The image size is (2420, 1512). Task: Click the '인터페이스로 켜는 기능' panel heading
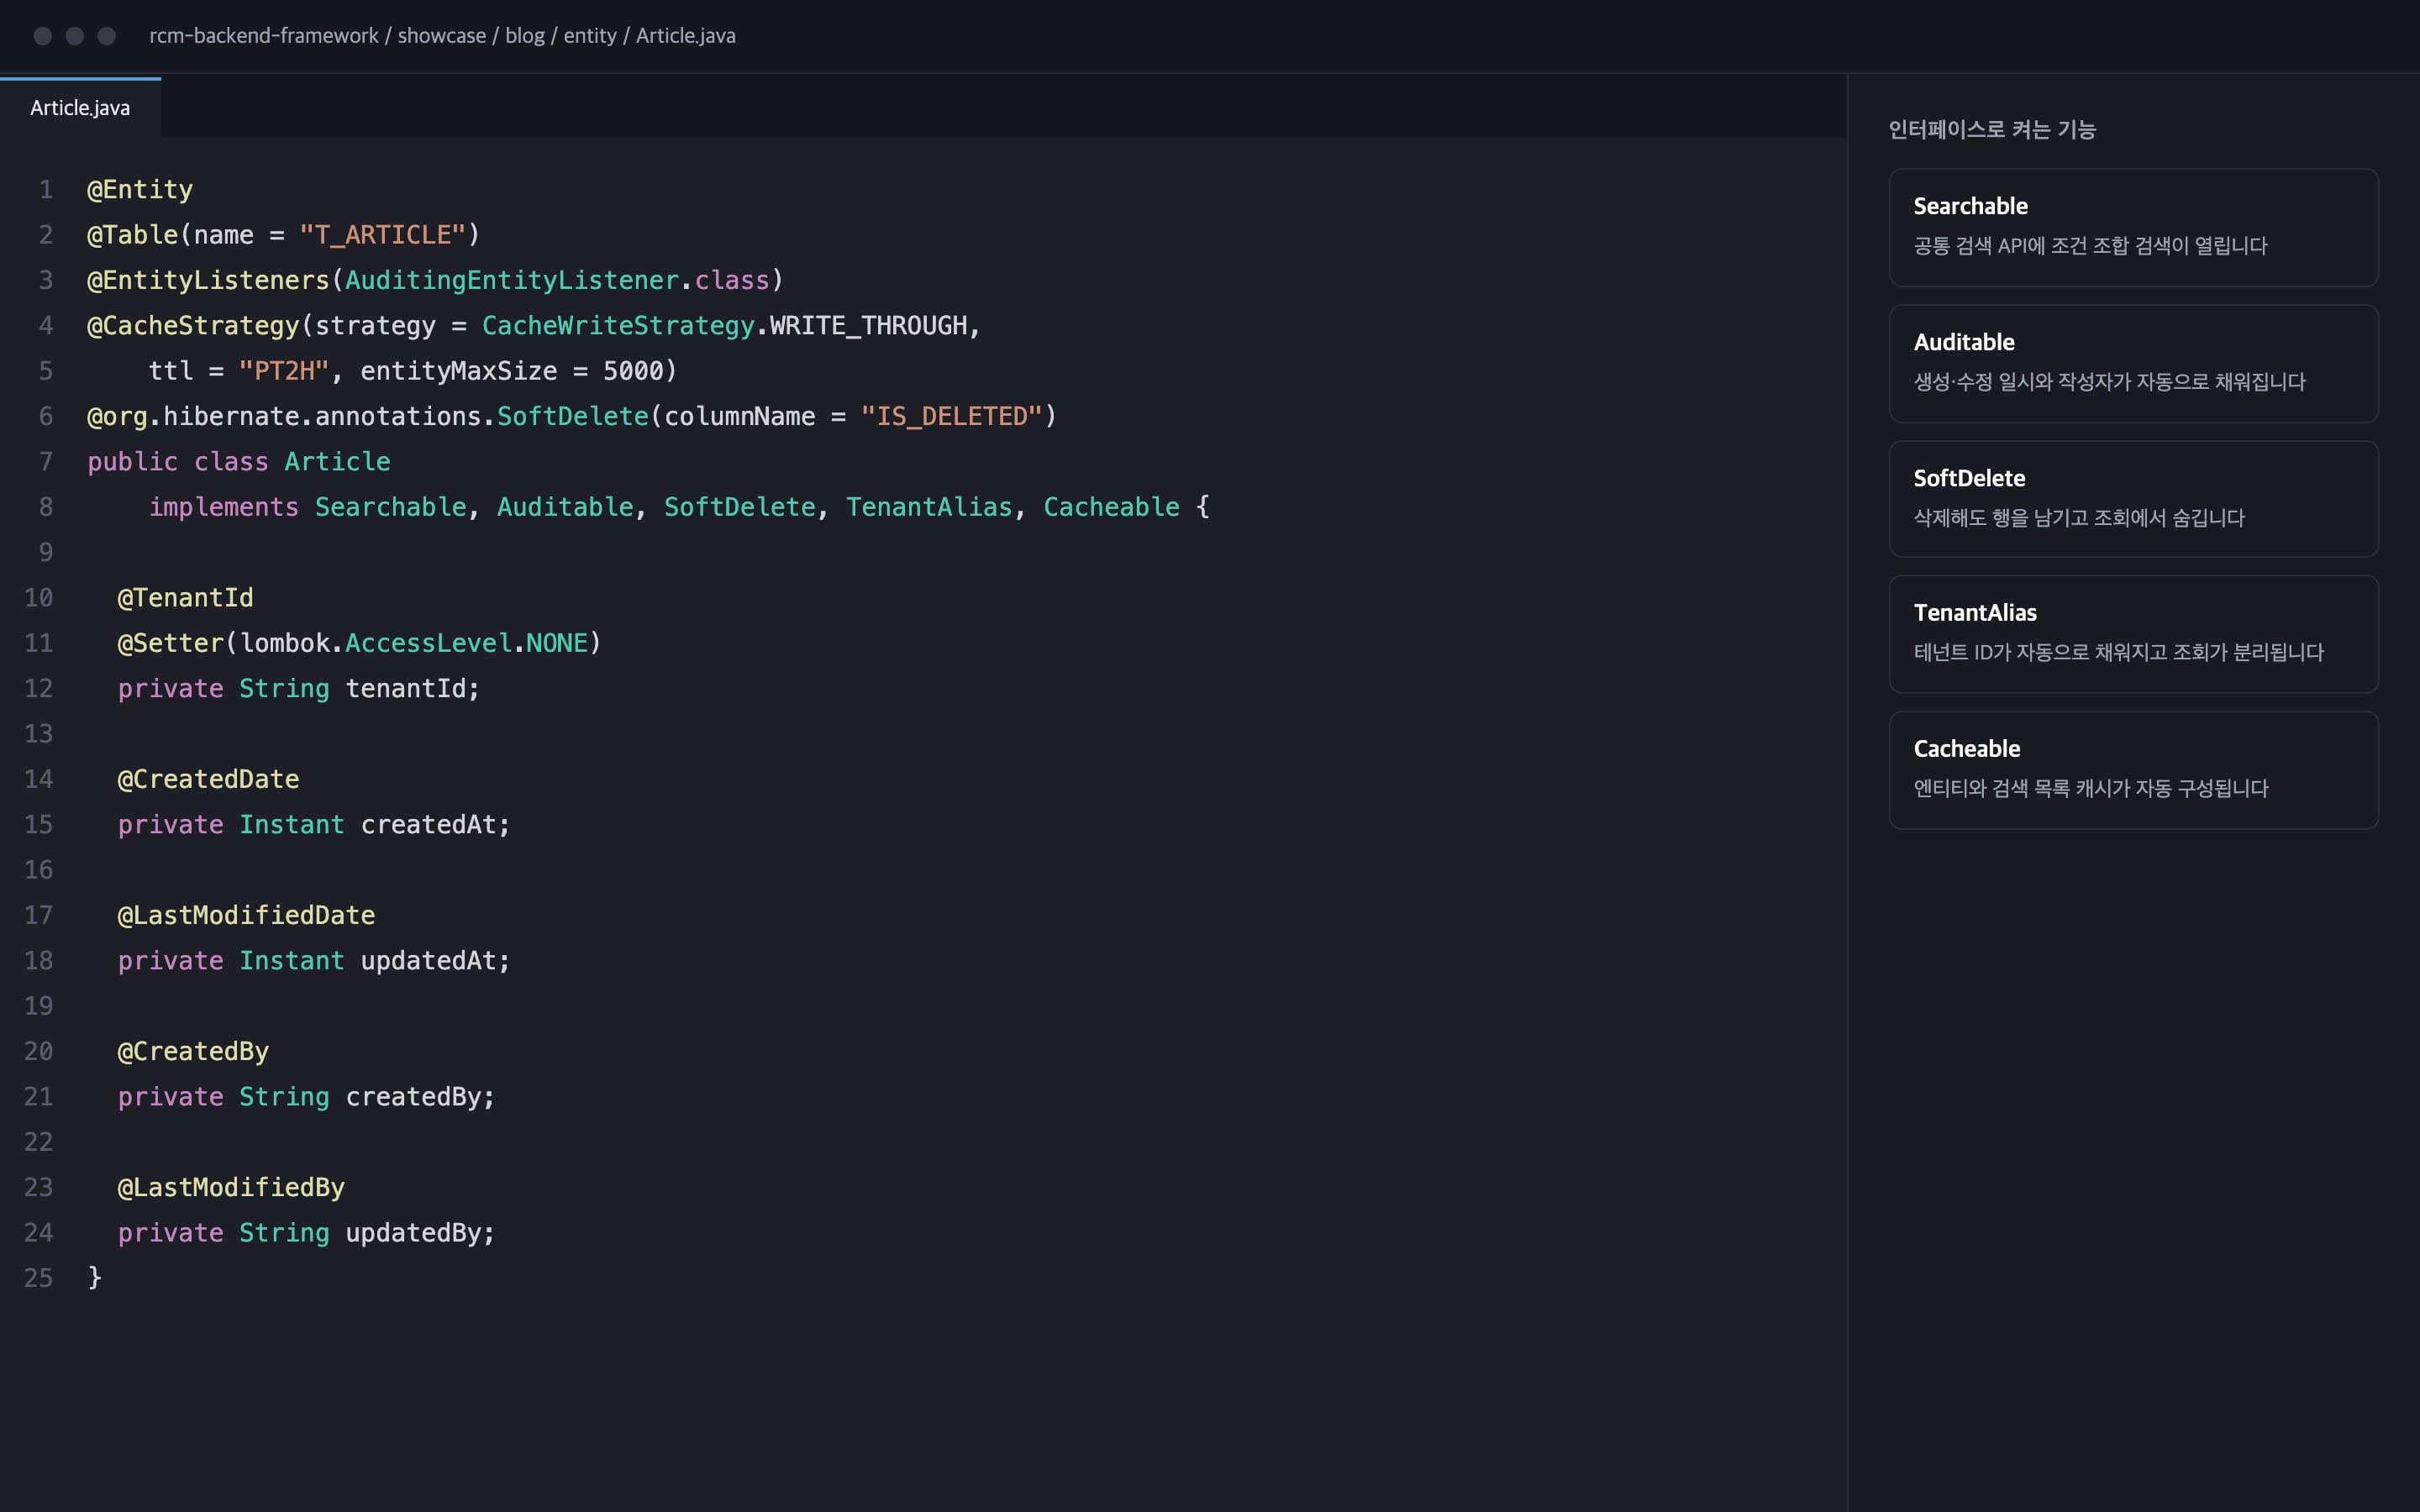[1992, 129]
